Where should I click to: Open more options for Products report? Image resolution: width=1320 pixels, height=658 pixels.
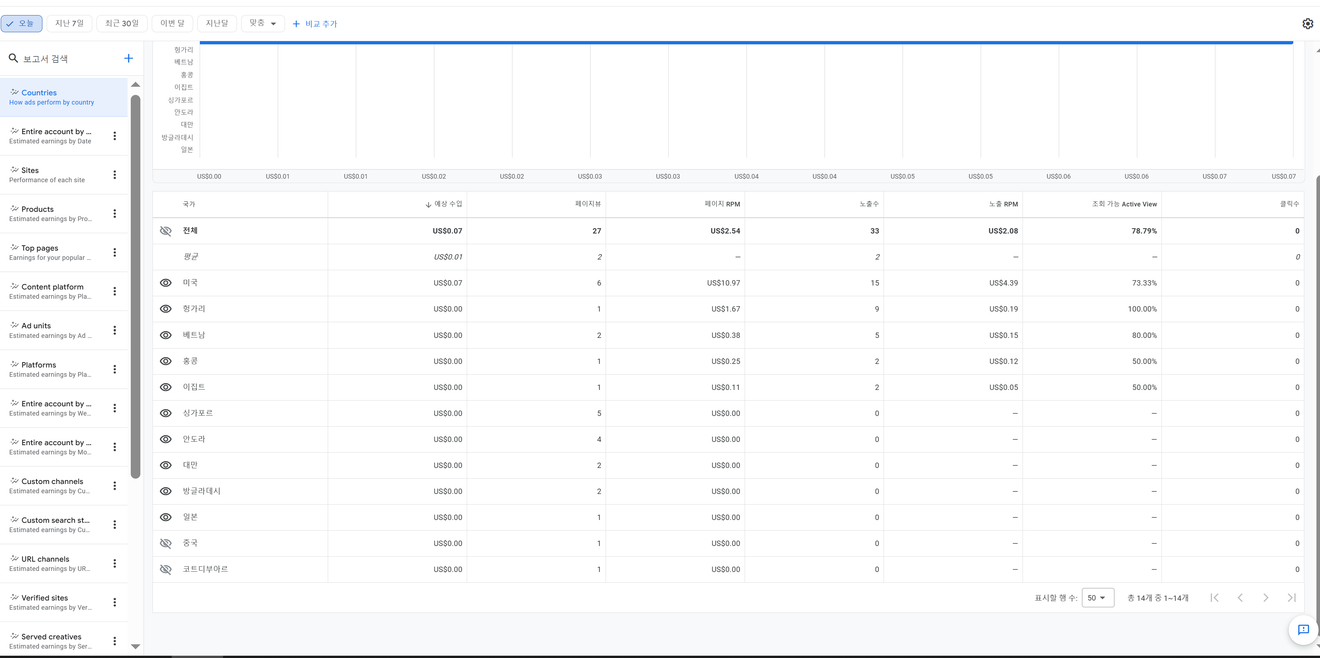[115, 214]
